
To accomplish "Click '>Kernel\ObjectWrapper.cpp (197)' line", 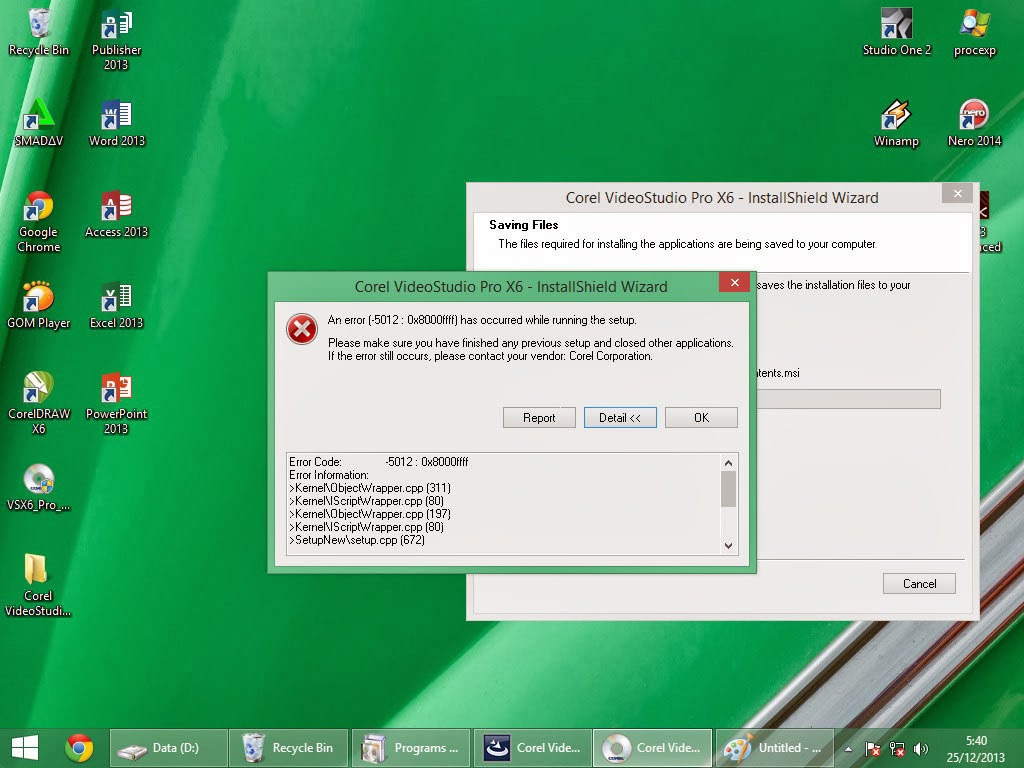I will (x=370, y=514).
